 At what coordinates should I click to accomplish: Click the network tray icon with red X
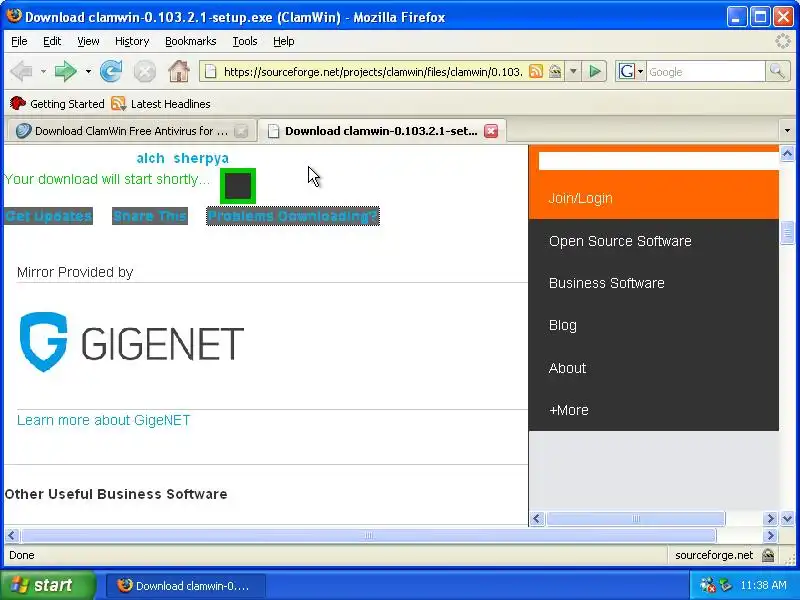(707, 585)
